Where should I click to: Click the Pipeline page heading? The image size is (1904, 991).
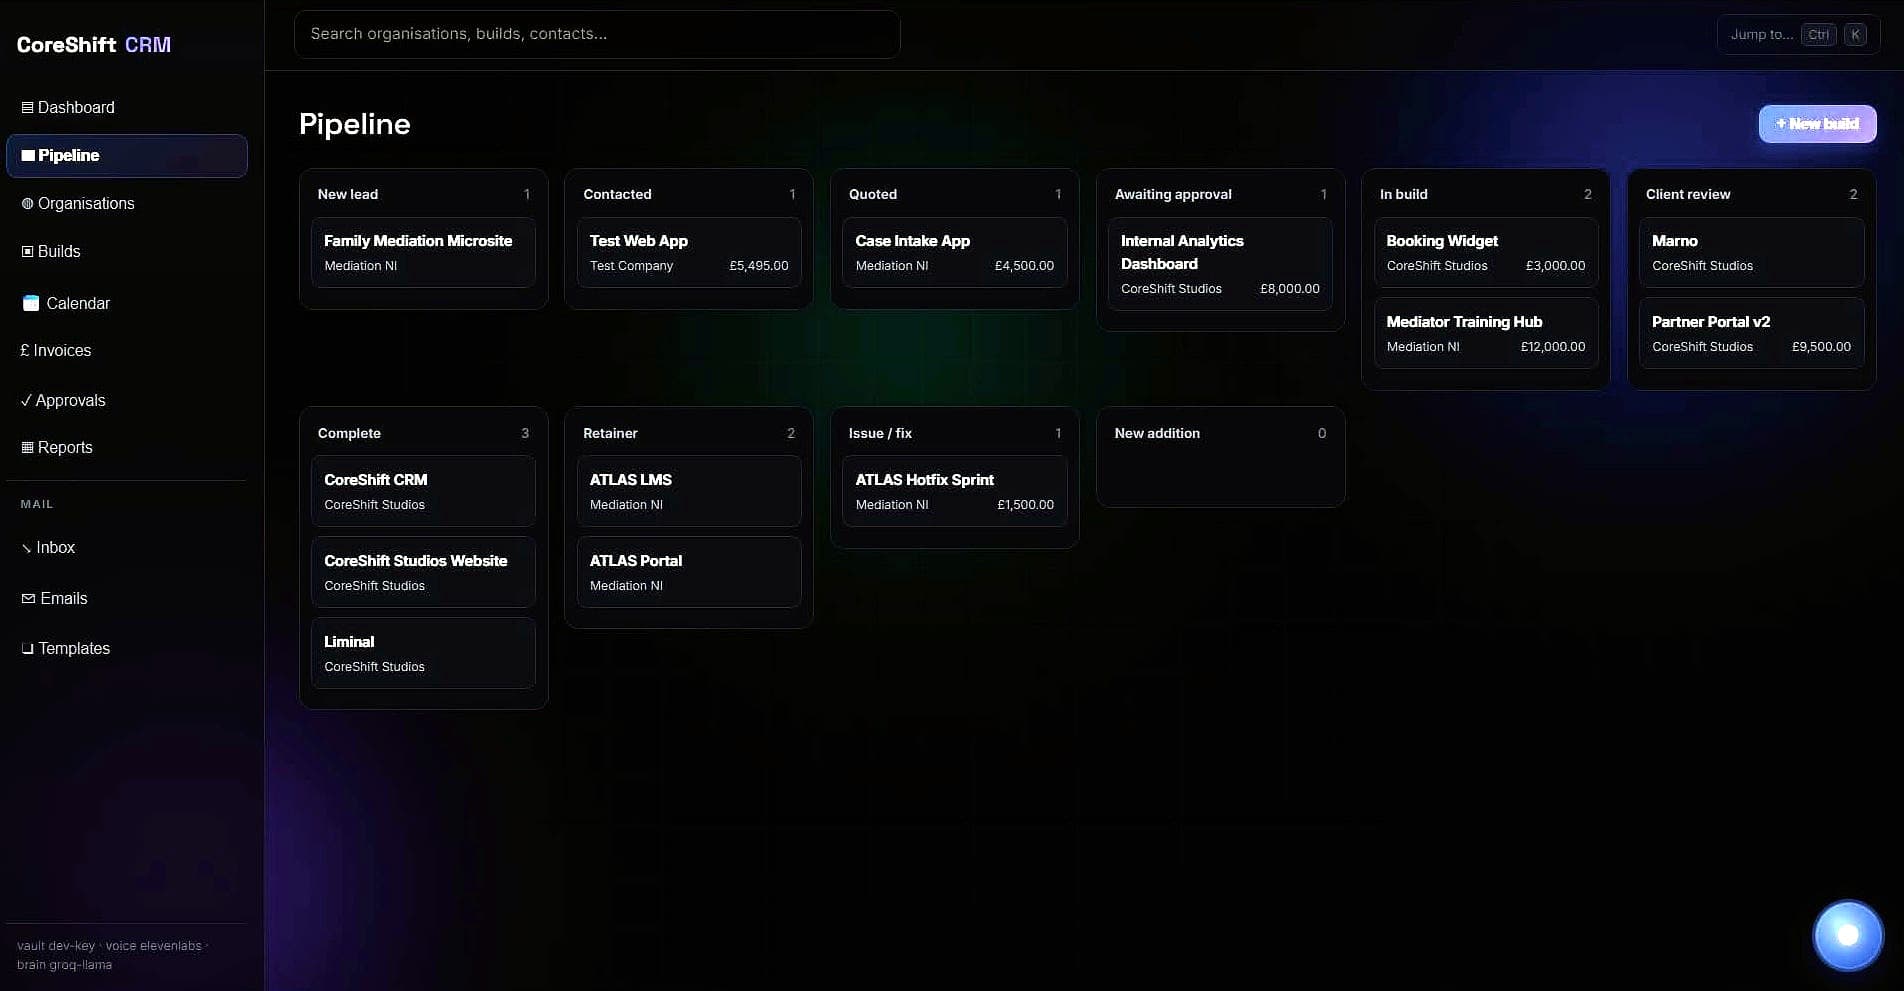click(355, 124)
